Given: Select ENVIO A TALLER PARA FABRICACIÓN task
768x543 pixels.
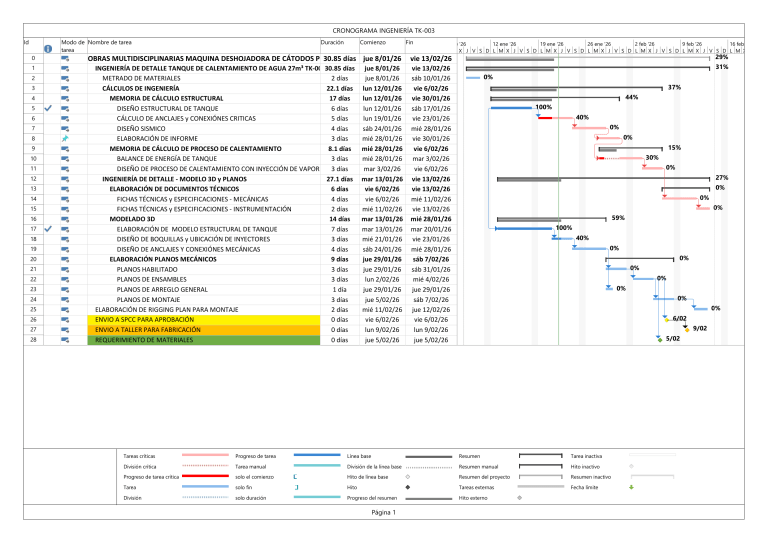Looking at the screenshot, I should [x=148, y=329].
